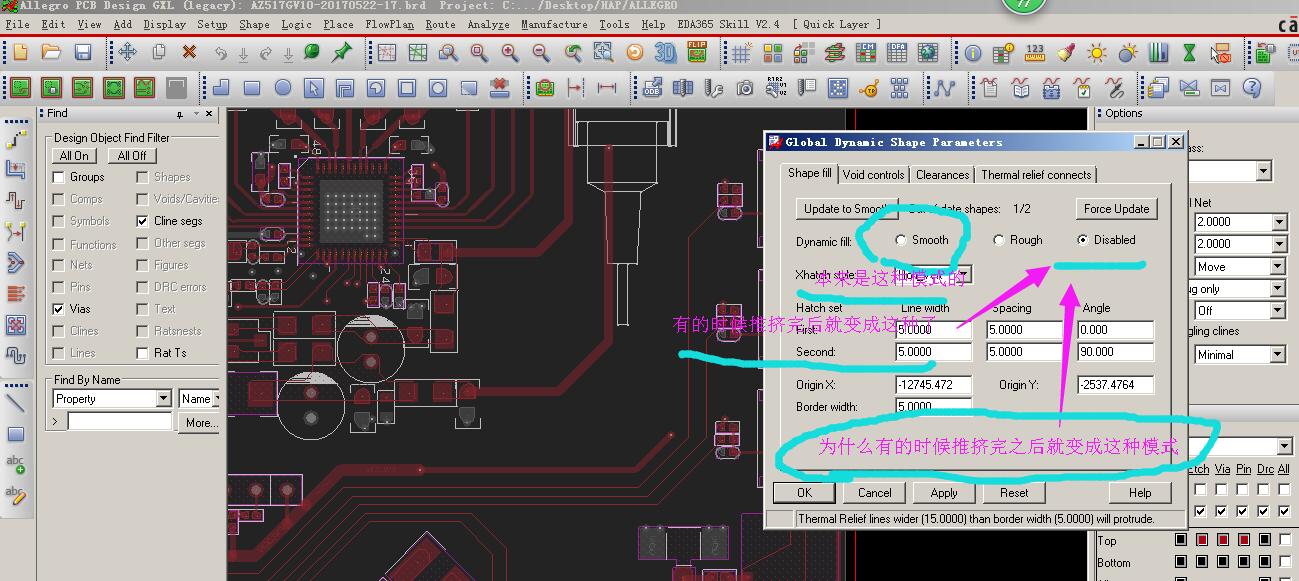
Task: Open the Manufacture menu
Action: [554, 24]
